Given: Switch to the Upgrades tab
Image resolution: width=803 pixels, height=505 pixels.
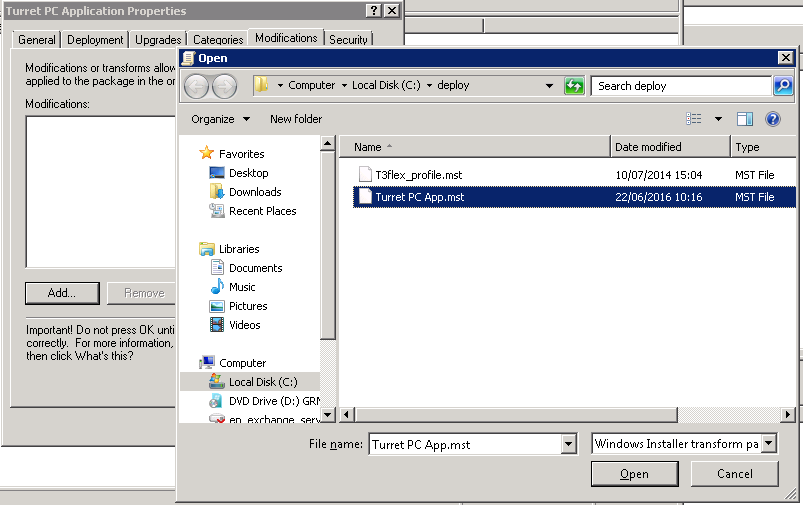Looking at the screenshot, I should pos(158,39).
